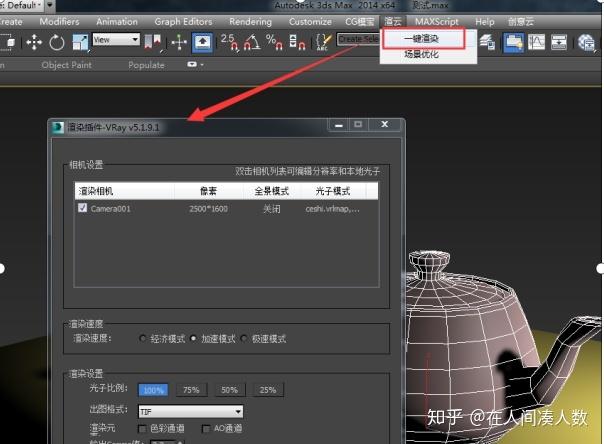Open the Material Editor icon

tap(586, 42)
